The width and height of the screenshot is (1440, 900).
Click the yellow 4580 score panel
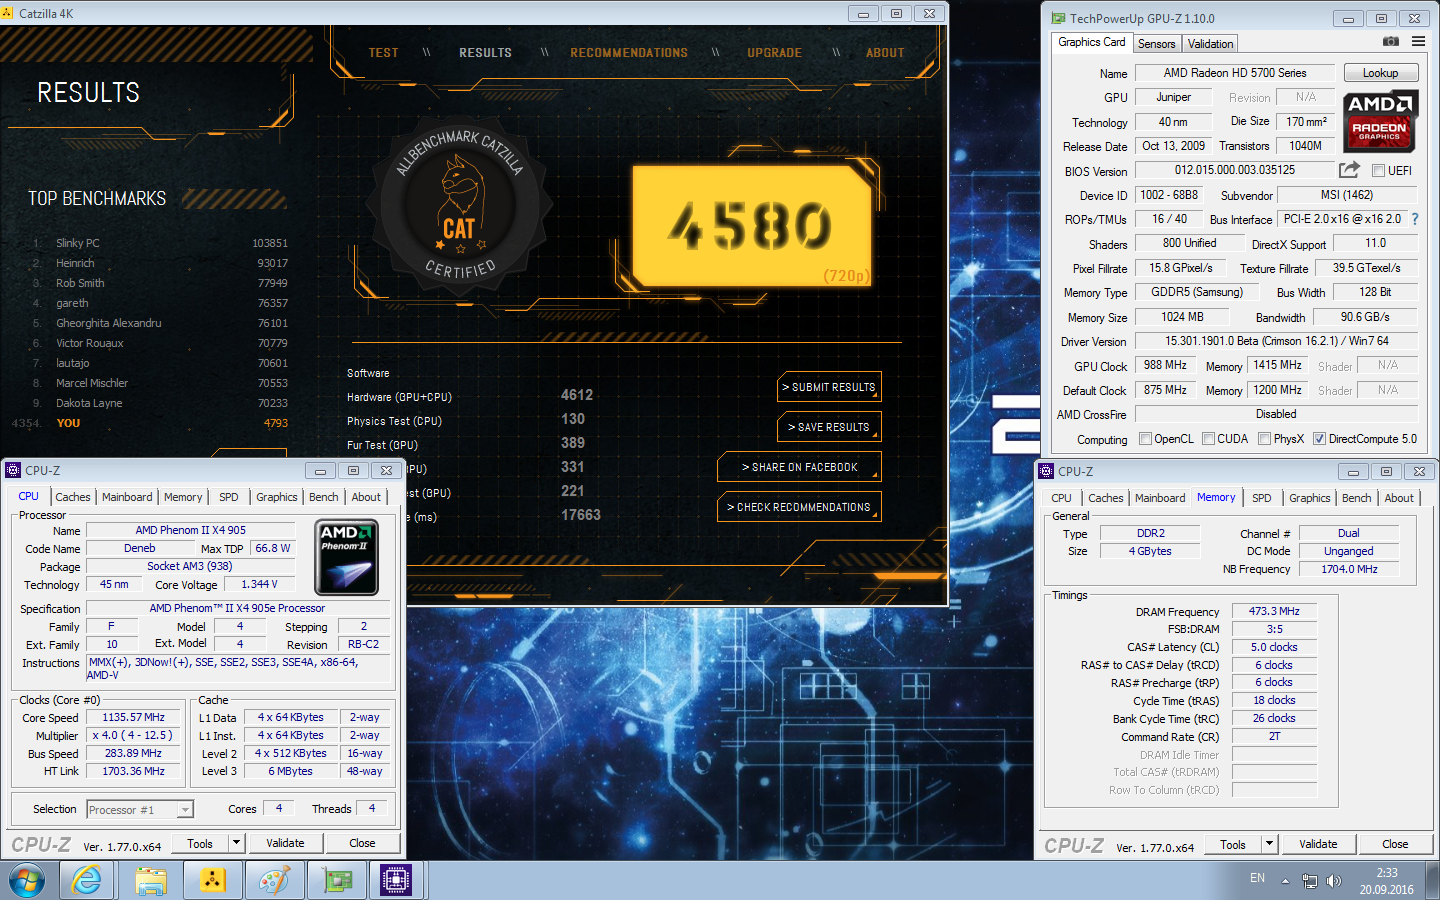[x=752, y=226]
